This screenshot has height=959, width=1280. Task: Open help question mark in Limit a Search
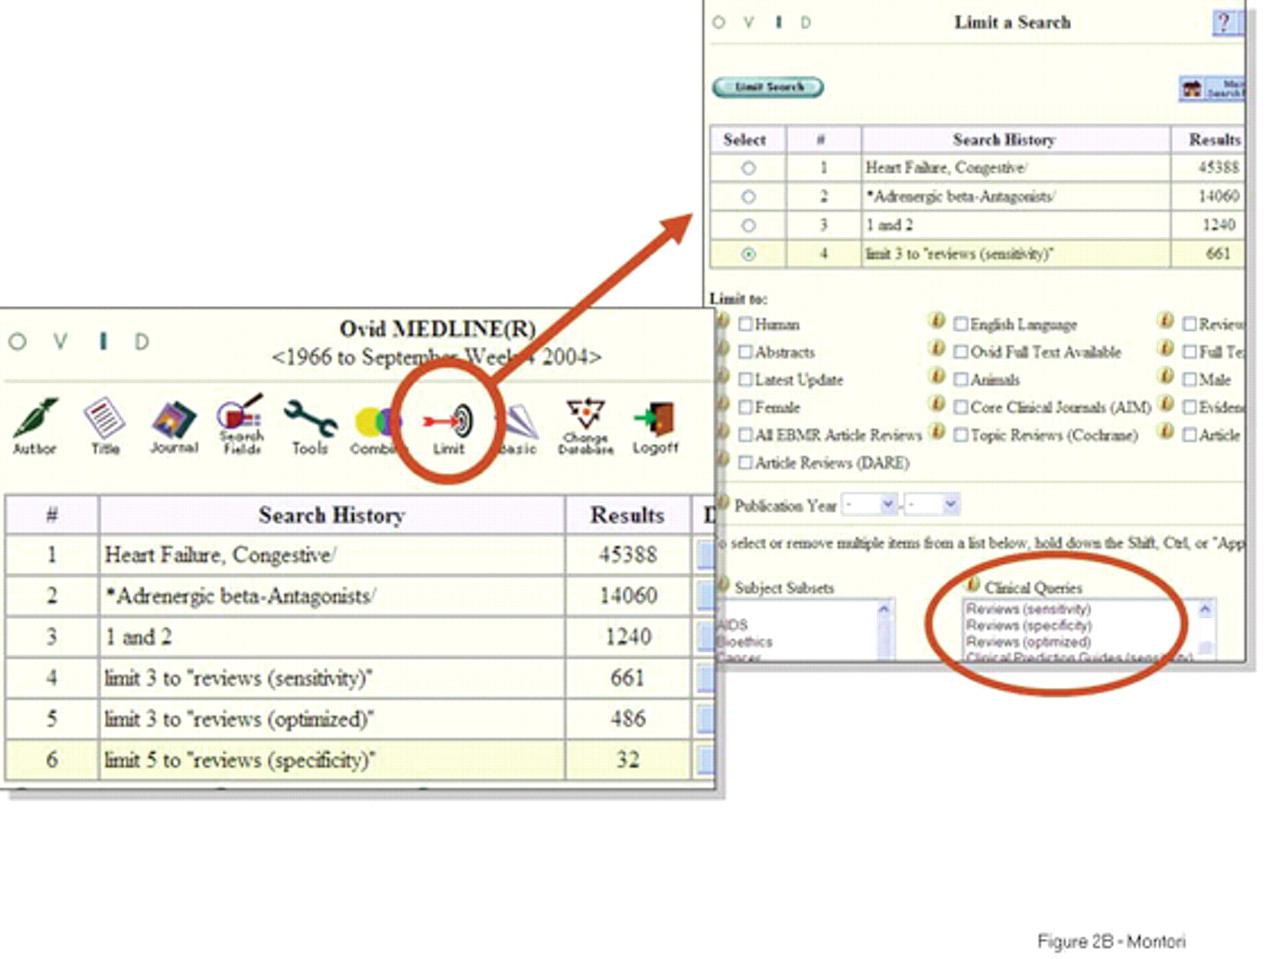[1223, 22]
